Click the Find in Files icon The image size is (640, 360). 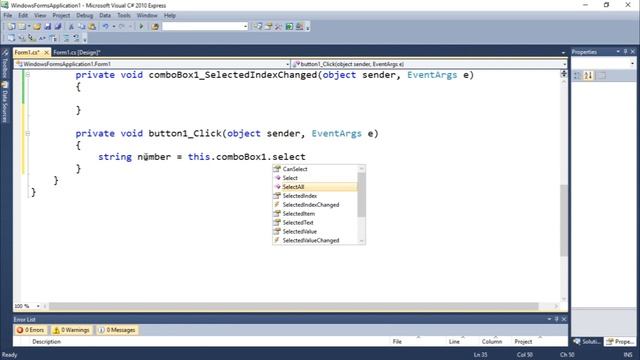pos(155,27)
